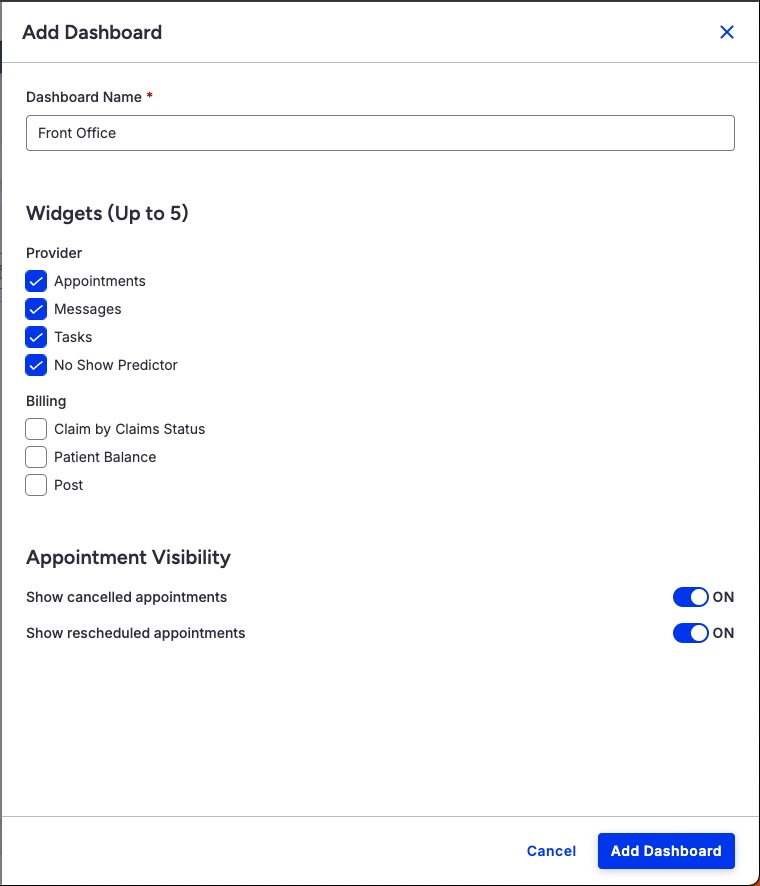Click the Dashboard Name input field

pyautogui.click(x=380, y=133)
